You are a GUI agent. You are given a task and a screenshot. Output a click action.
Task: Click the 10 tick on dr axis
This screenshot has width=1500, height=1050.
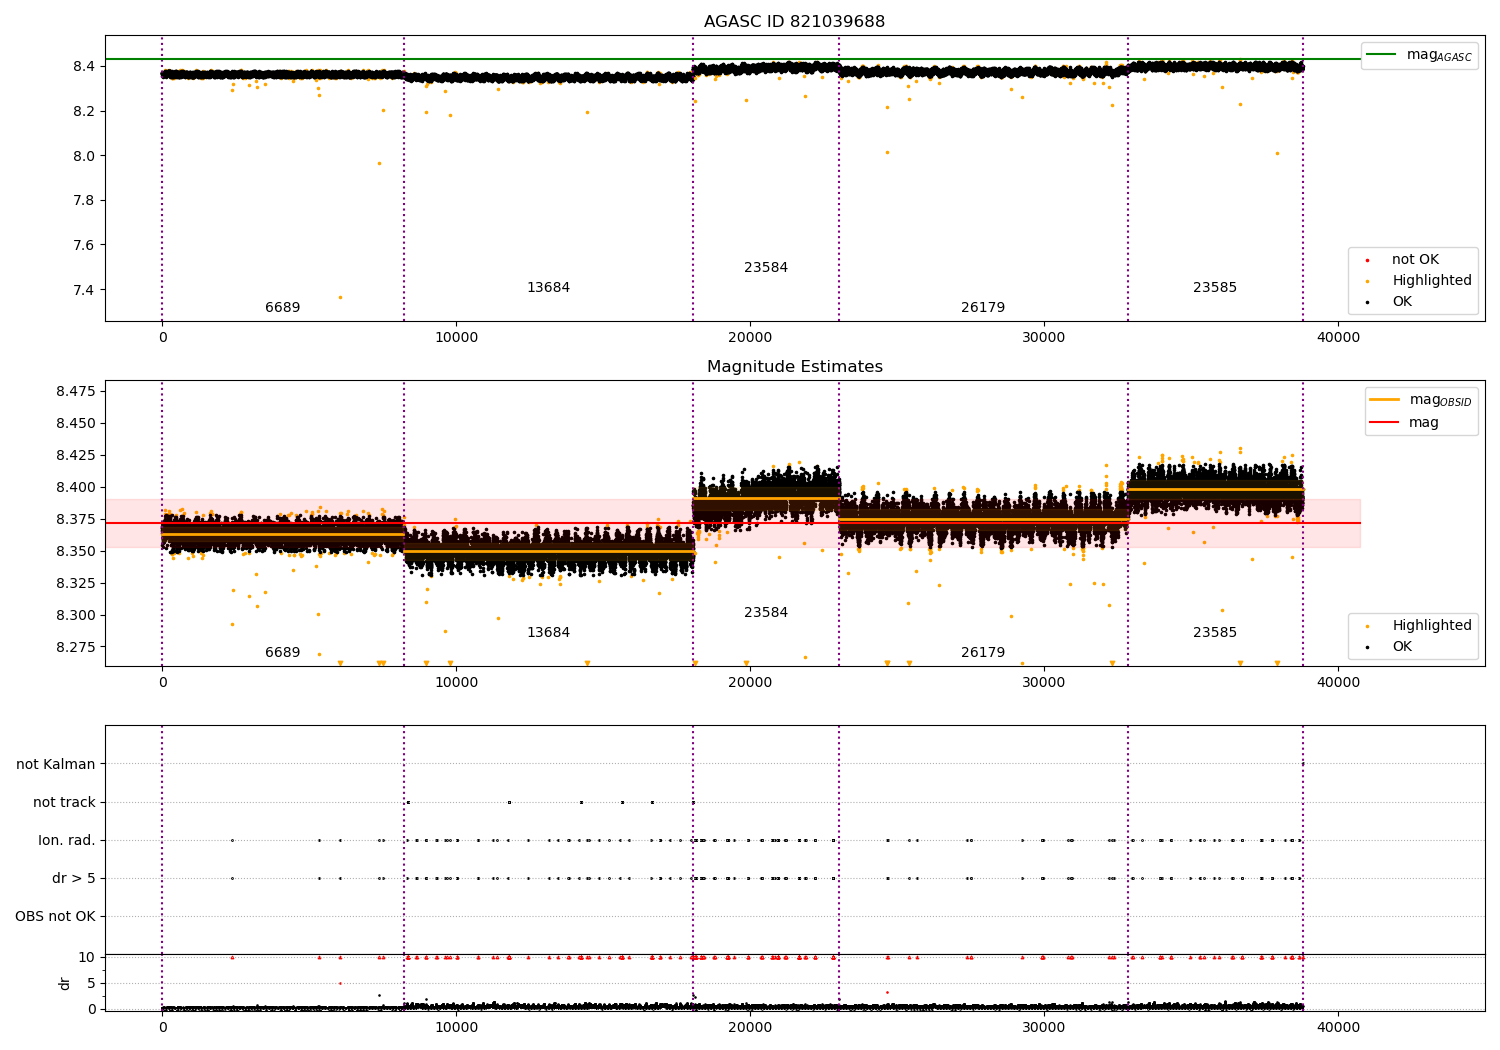[x=87, y=958]
